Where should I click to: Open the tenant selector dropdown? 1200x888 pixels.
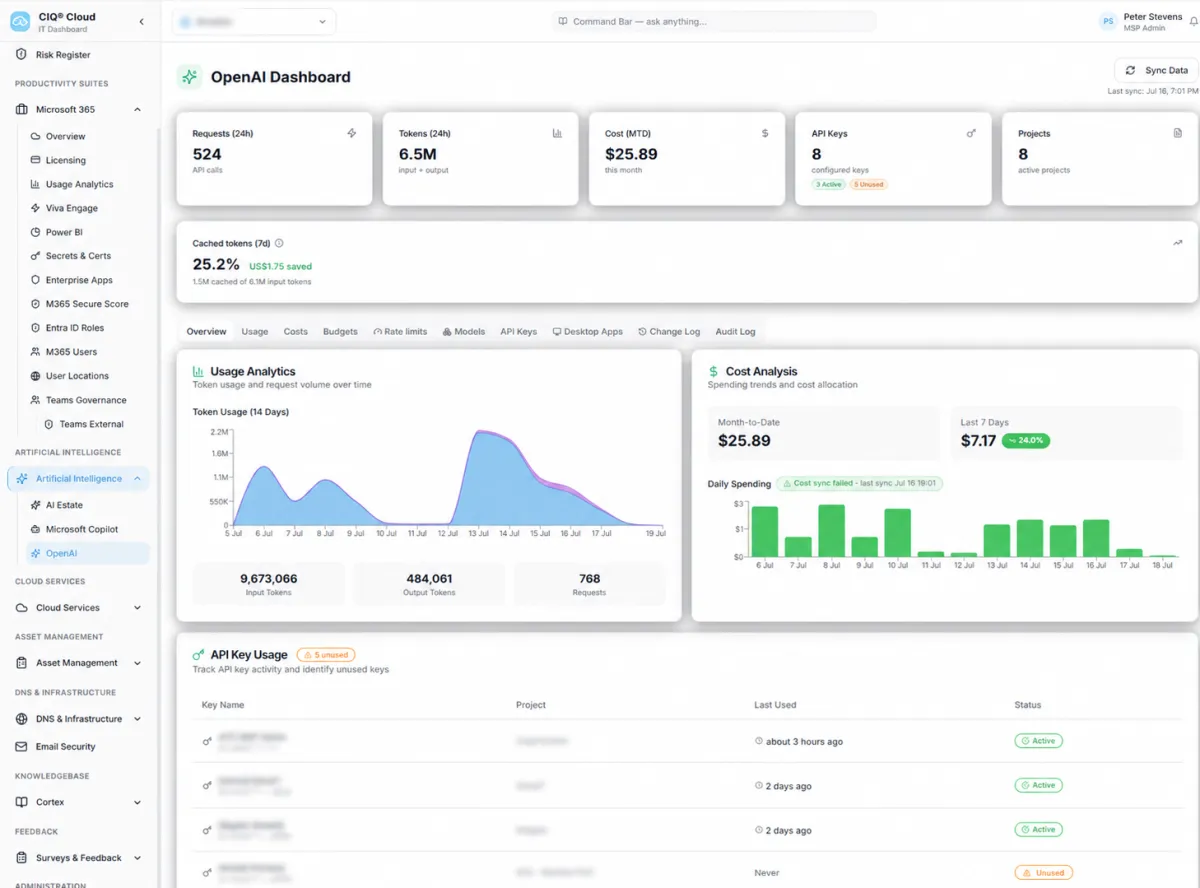click(254, 21)
